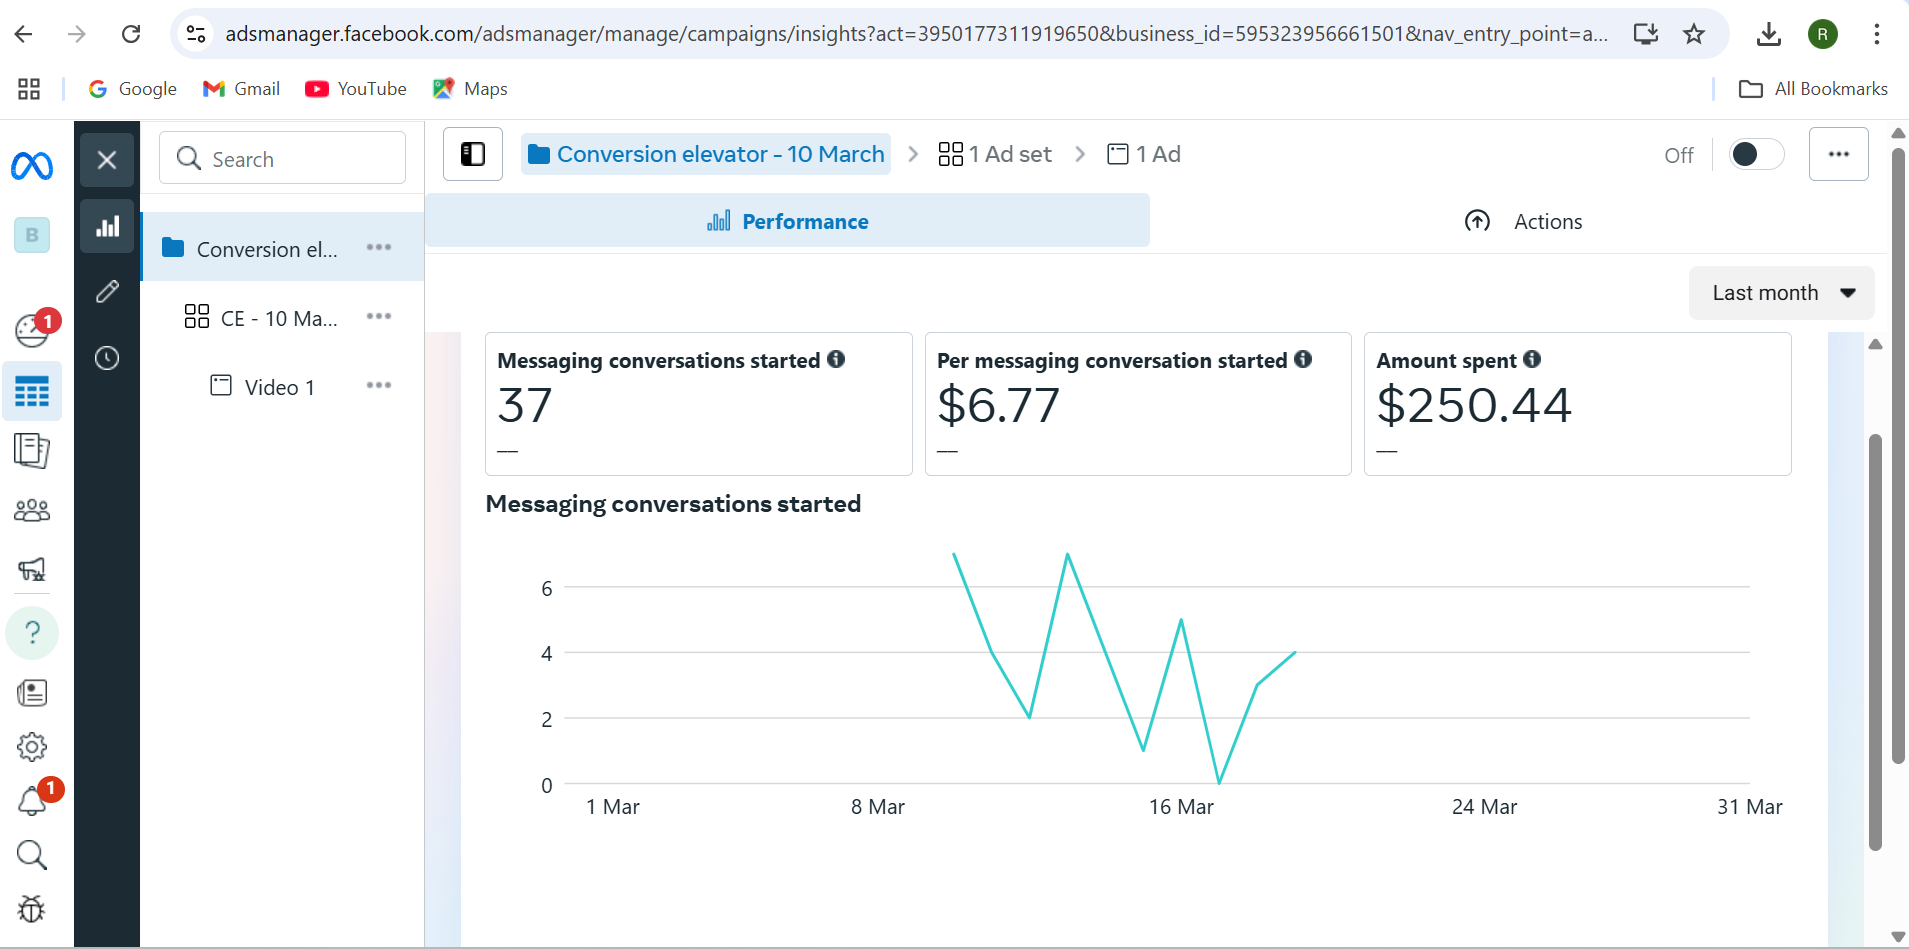Select the pencil edit icon
The image size is (1909, 949).
pos(107,292)
